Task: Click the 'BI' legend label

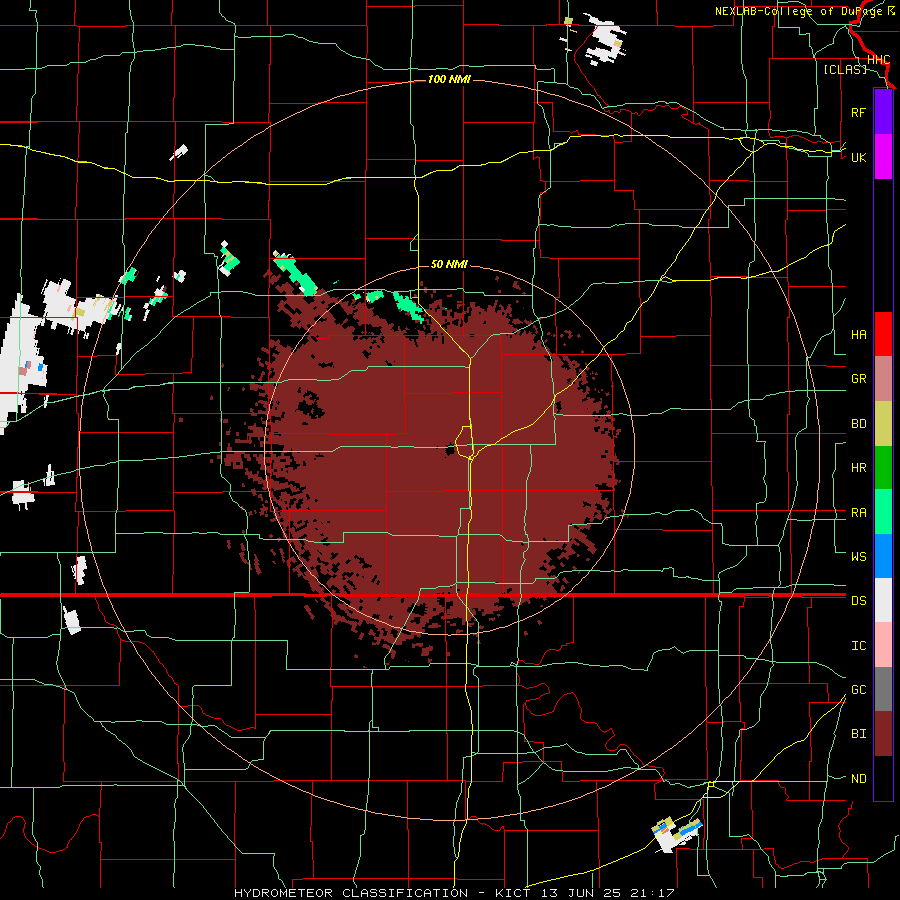Action: [858, 734]
